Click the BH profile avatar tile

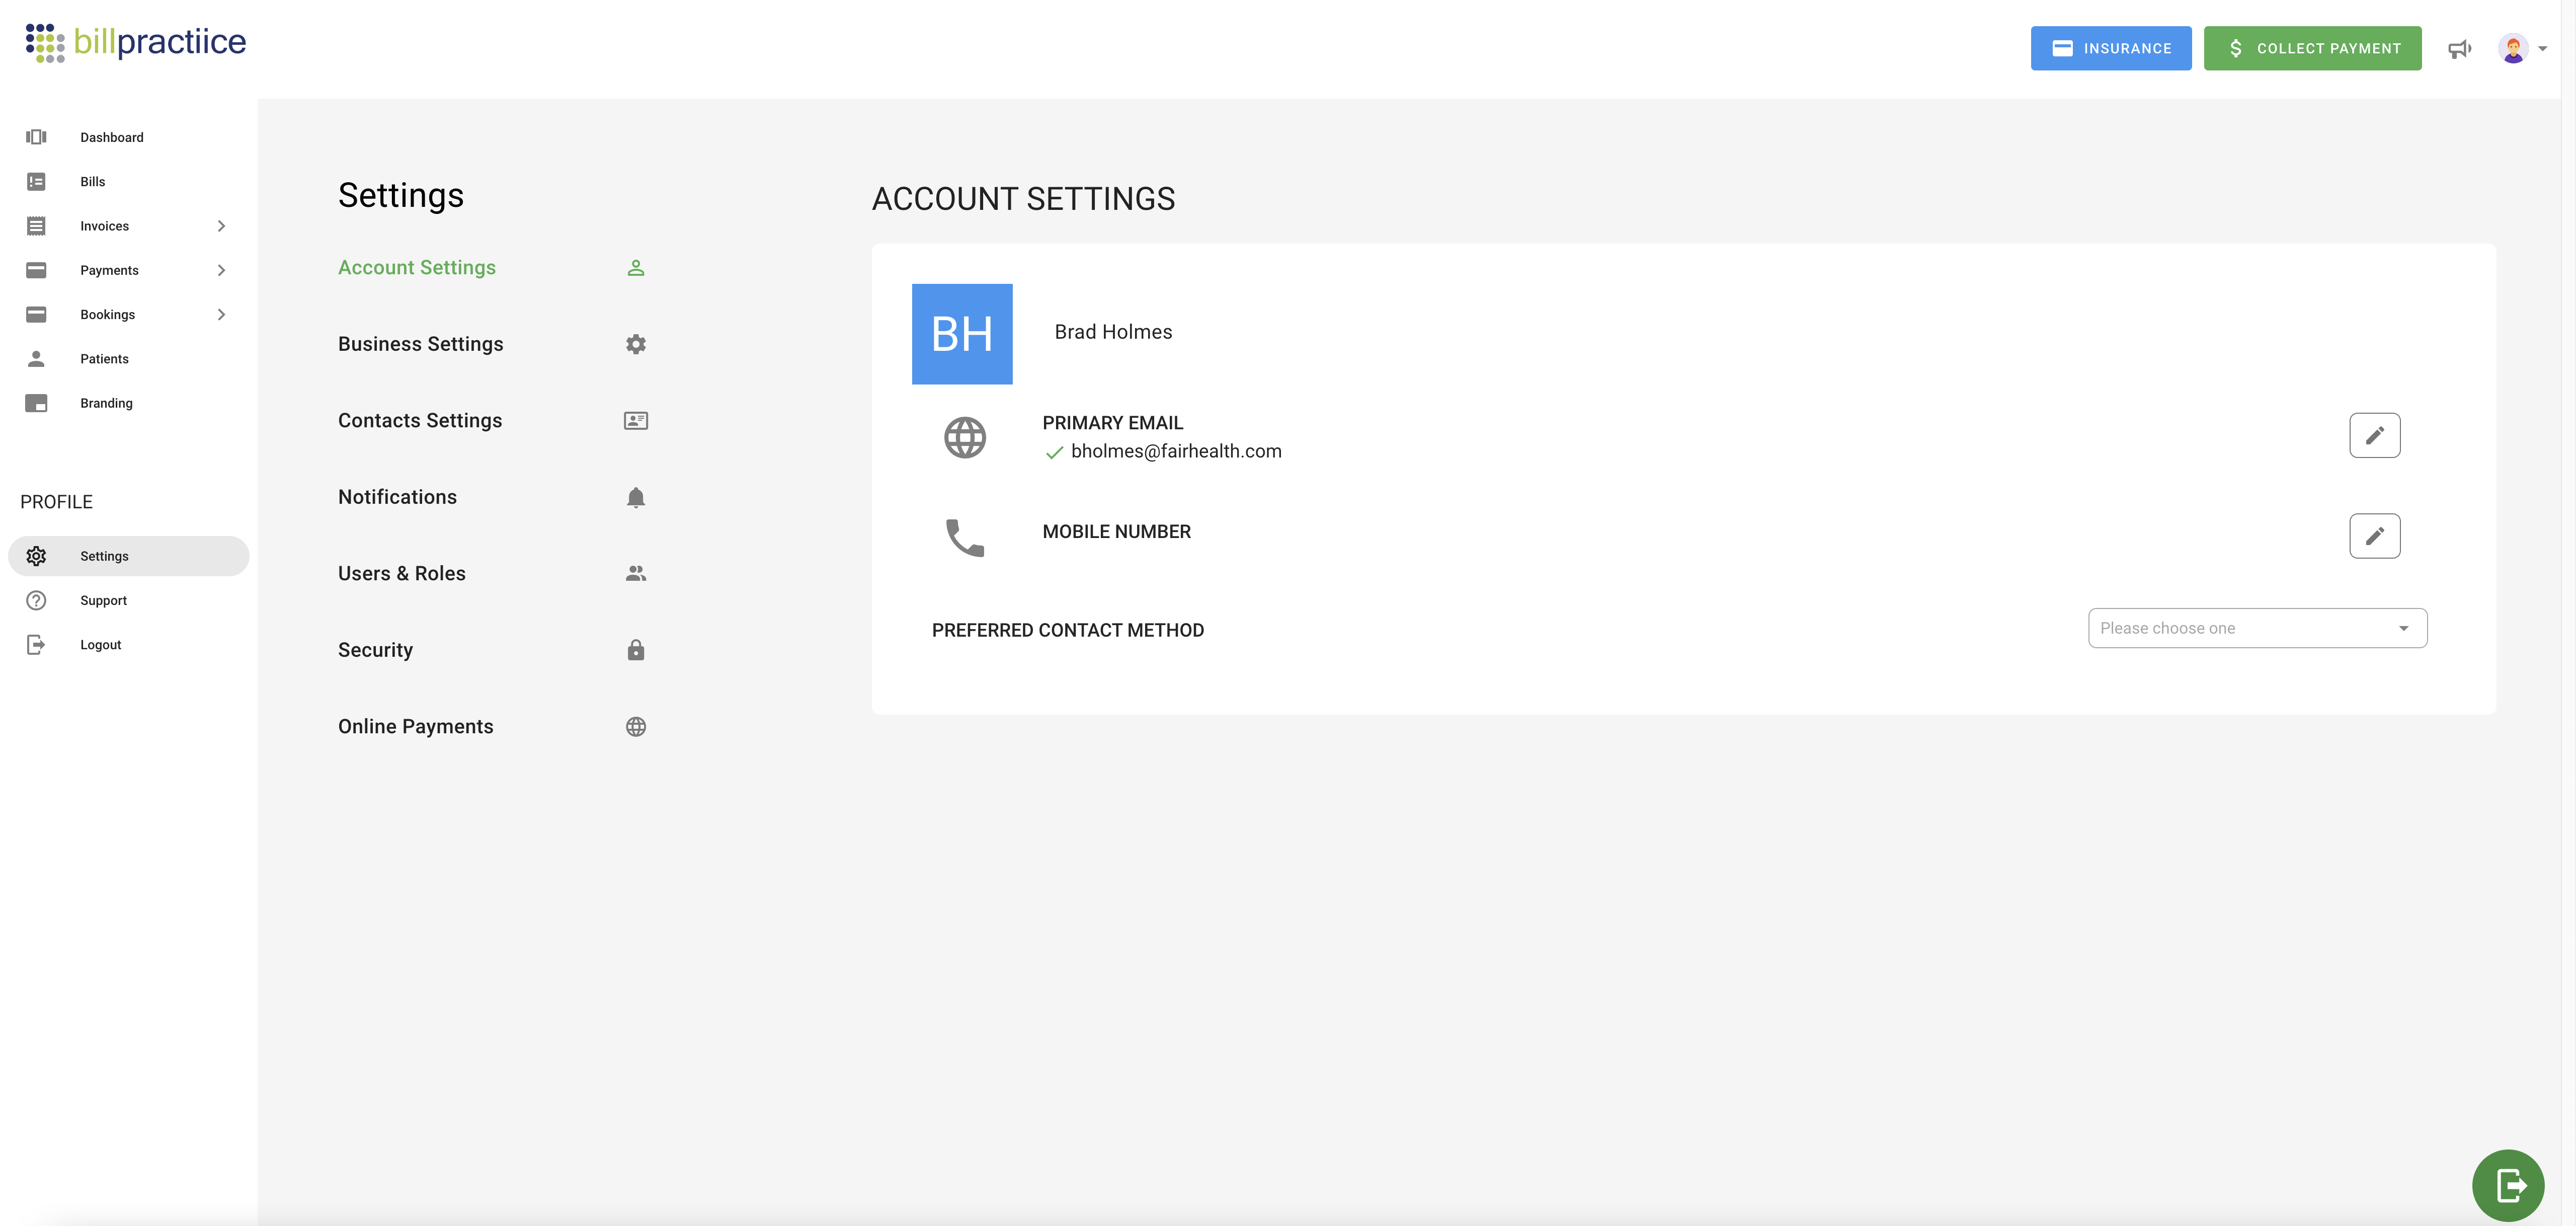tap(961, 334)
